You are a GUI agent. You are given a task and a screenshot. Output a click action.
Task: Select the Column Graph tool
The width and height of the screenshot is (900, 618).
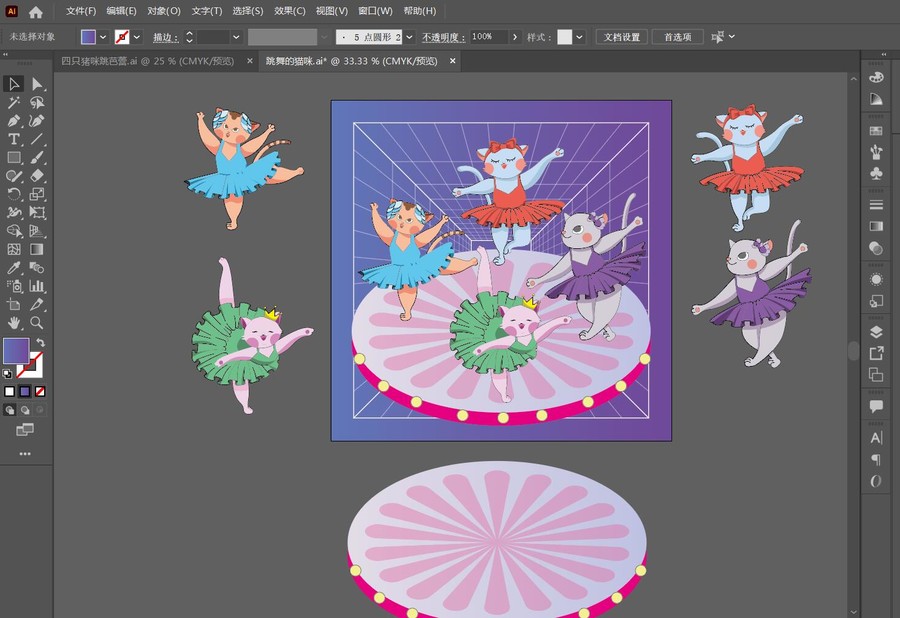click(x=37, y=286)
